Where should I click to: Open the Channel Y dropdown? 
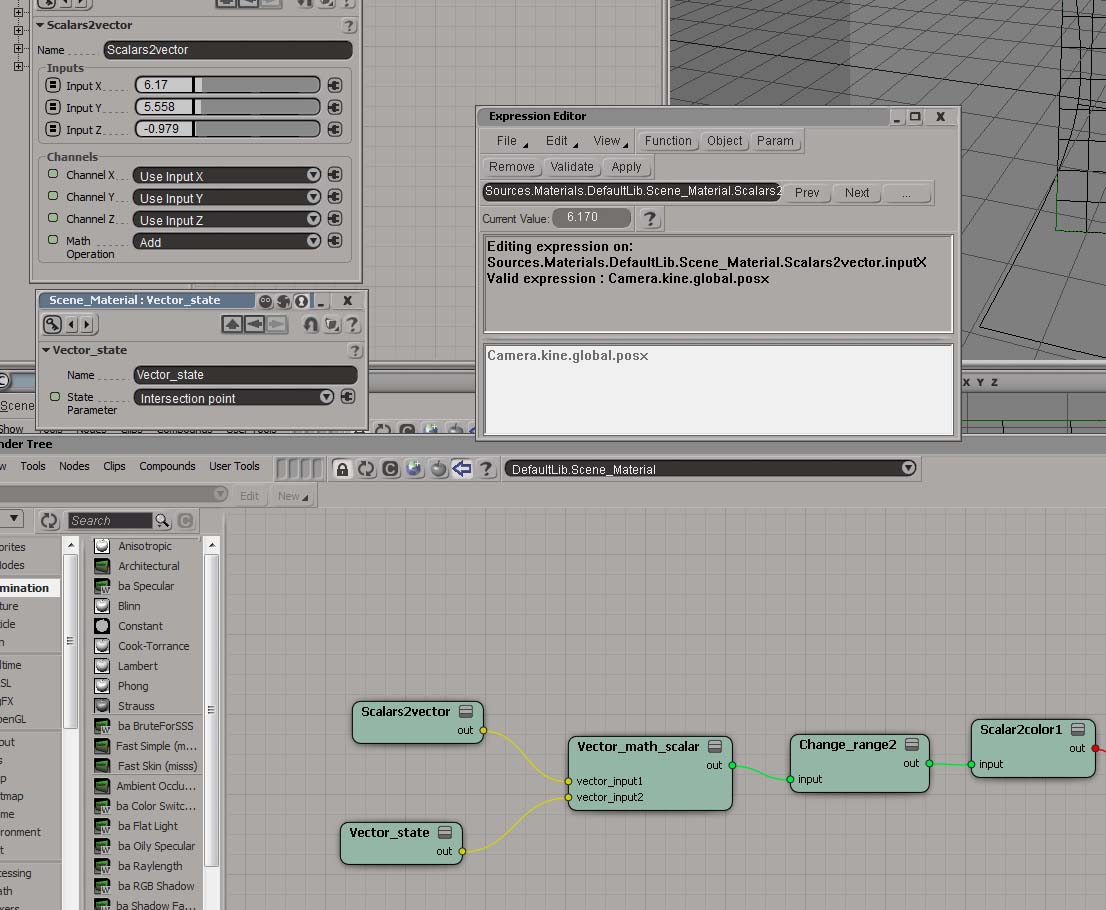[313, 198]
